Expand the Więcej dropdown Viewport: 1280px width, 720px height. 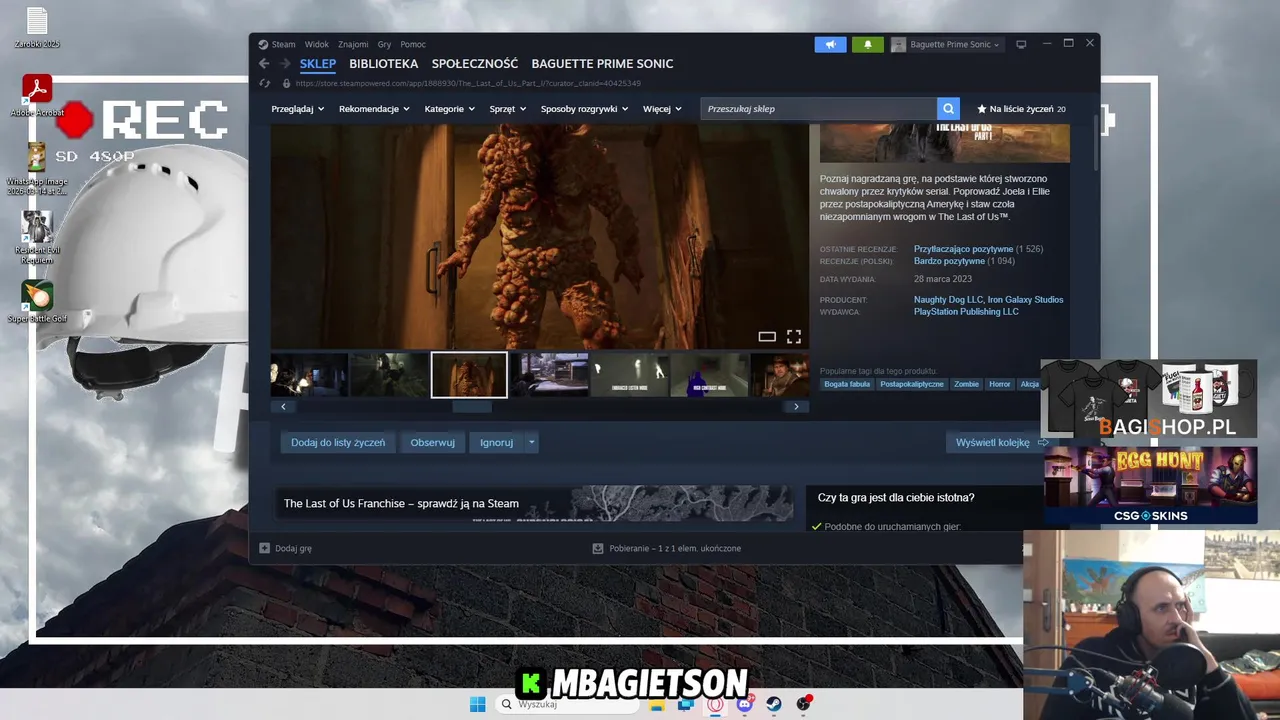[x=662, y=109]
